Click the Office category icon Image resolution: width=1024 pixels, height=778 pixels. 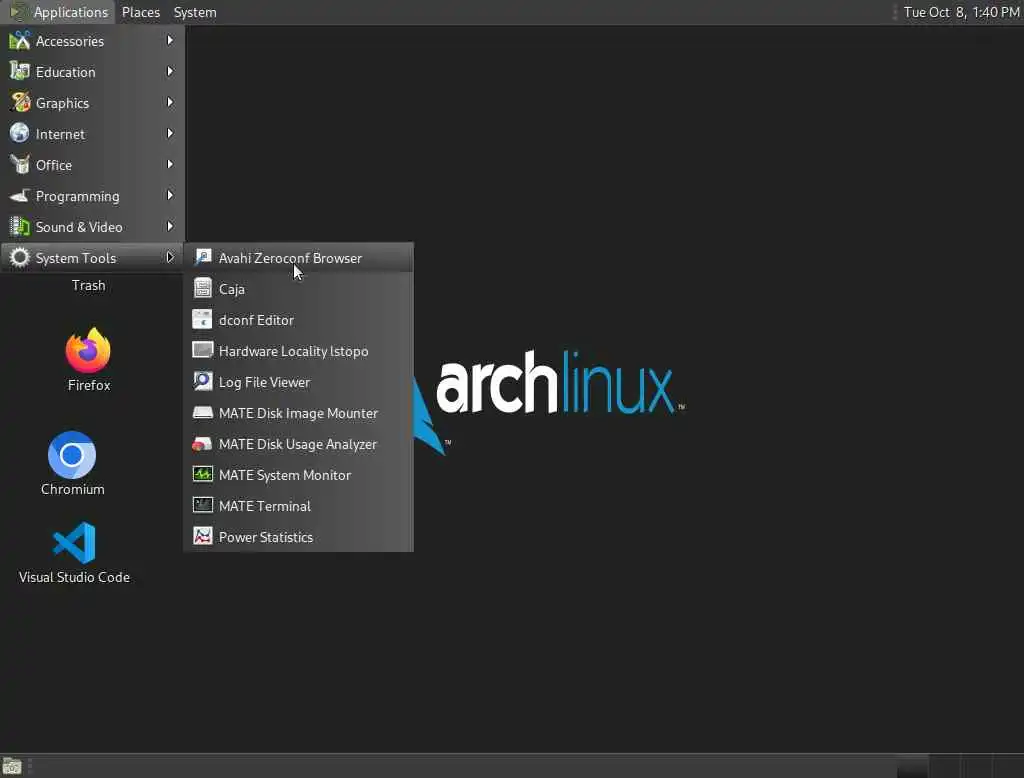(20, 165)
